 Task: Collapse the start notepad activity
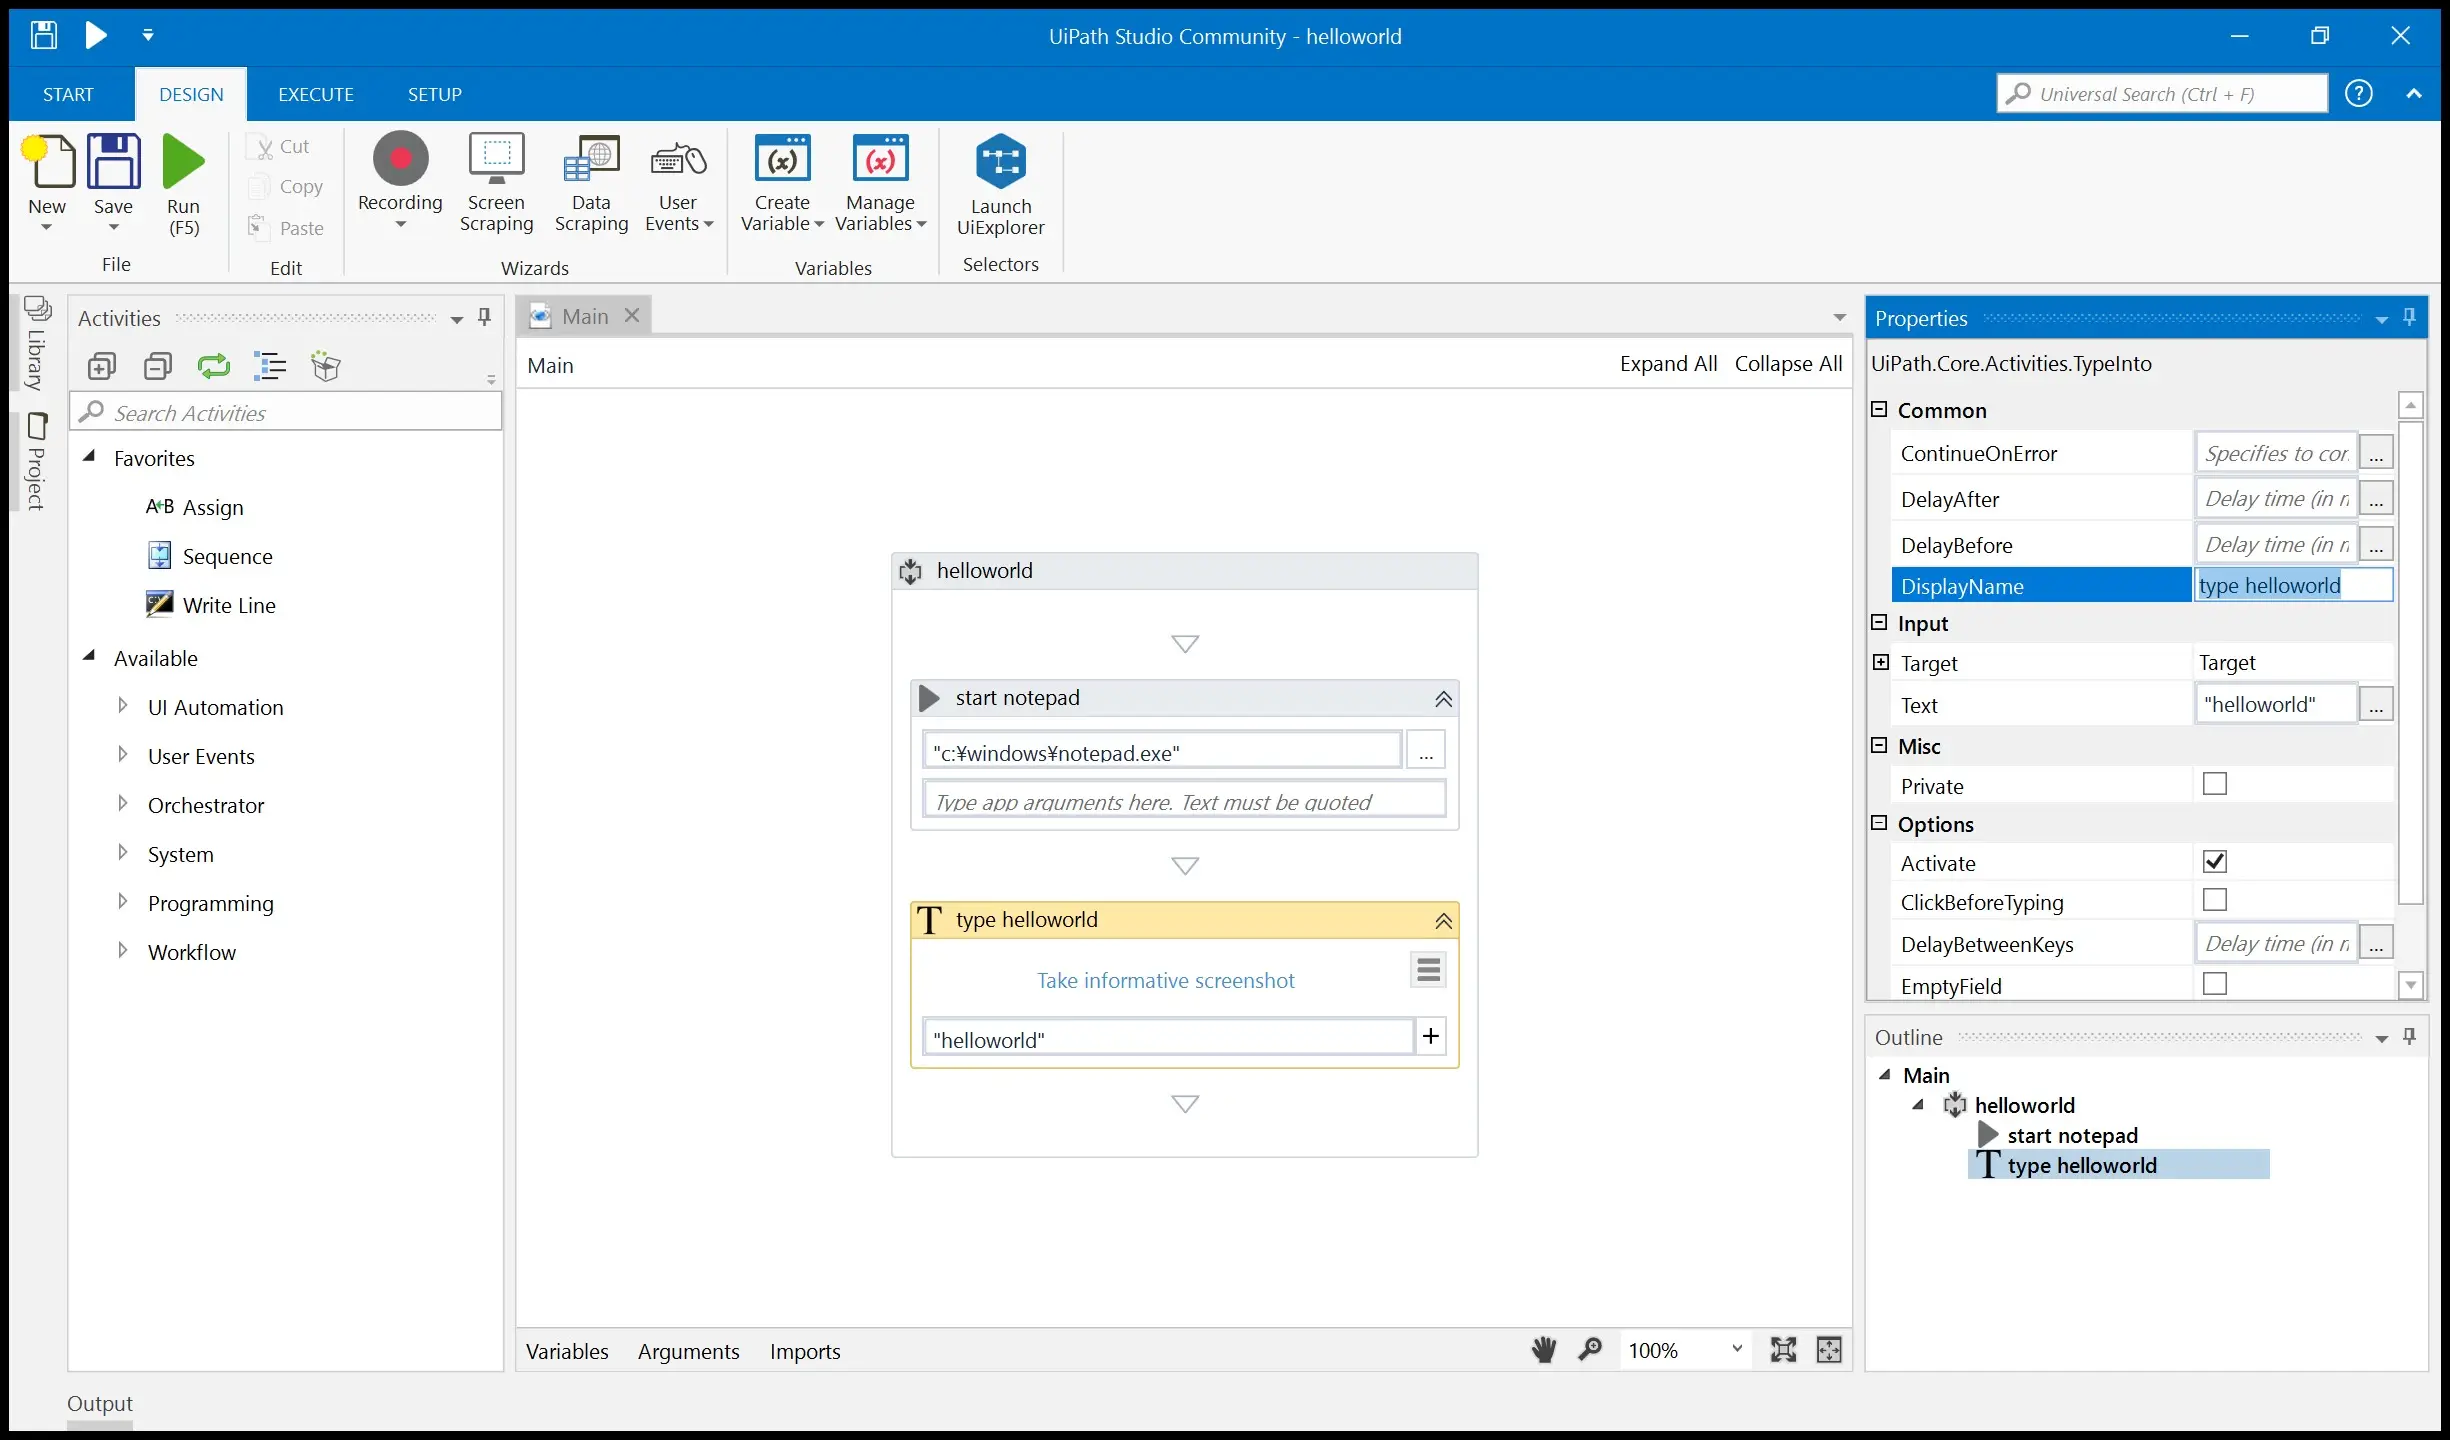[1443, 699]
